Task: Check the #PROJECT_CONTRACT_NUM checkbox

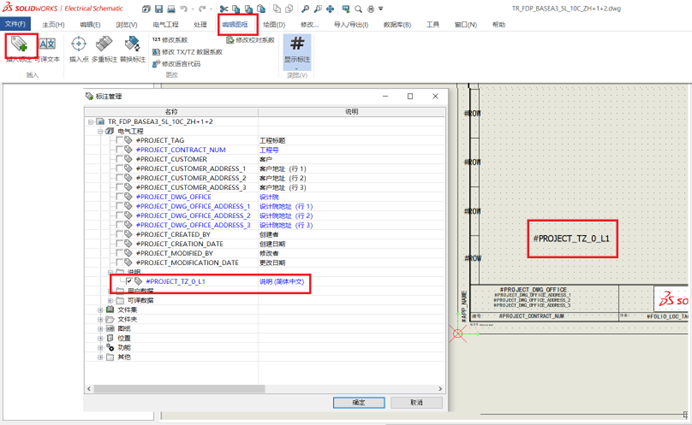Action: tap(119, 149)
